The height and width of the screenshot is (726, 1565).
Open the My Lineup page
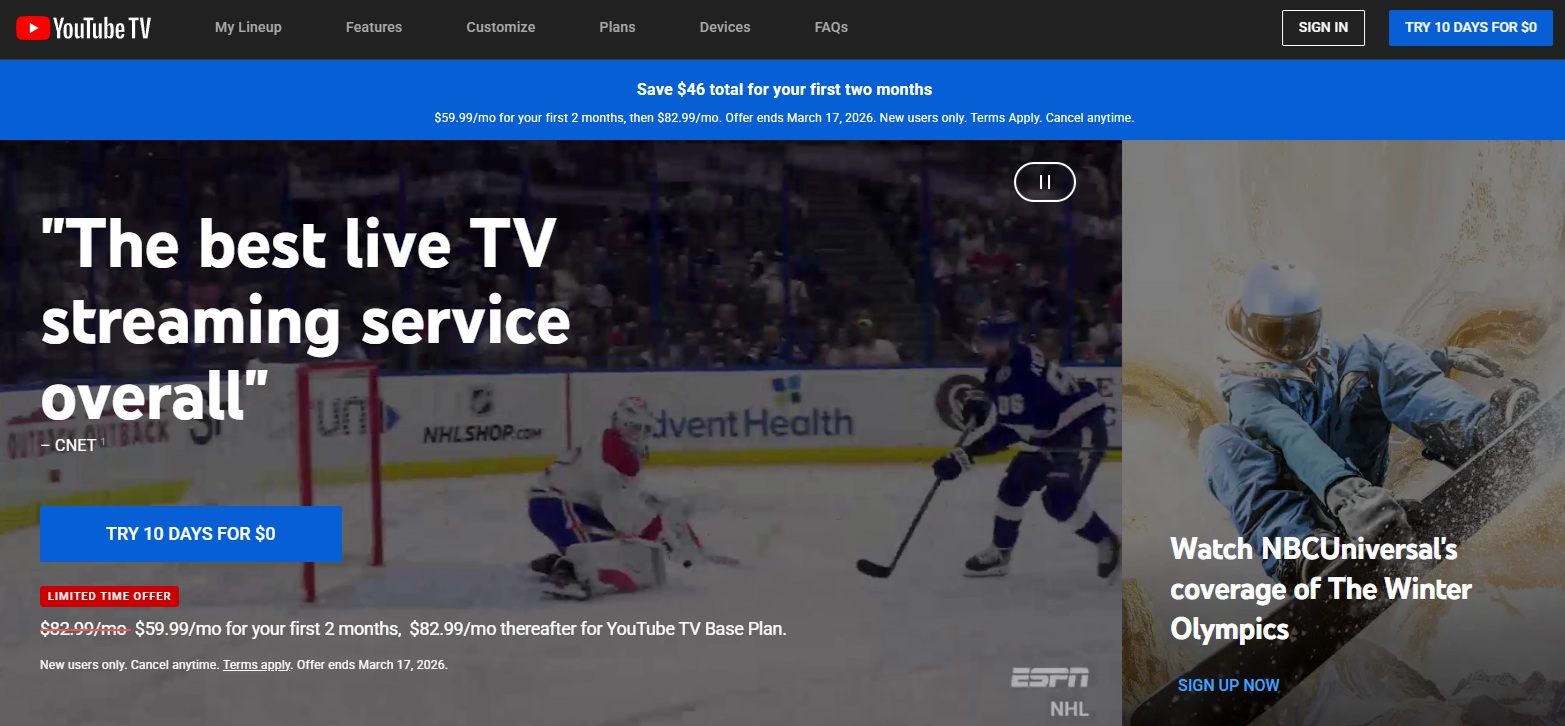(x=247, y=27)
